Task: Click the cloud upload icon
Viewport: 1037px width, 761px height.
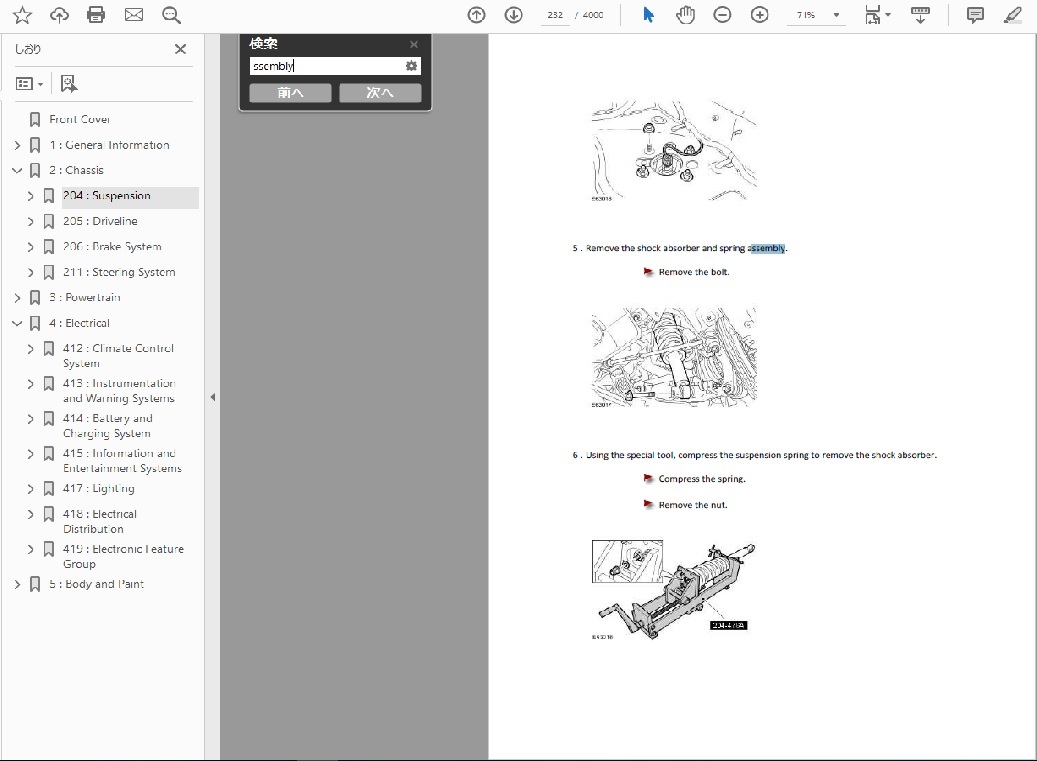Action: pos(60,15)
